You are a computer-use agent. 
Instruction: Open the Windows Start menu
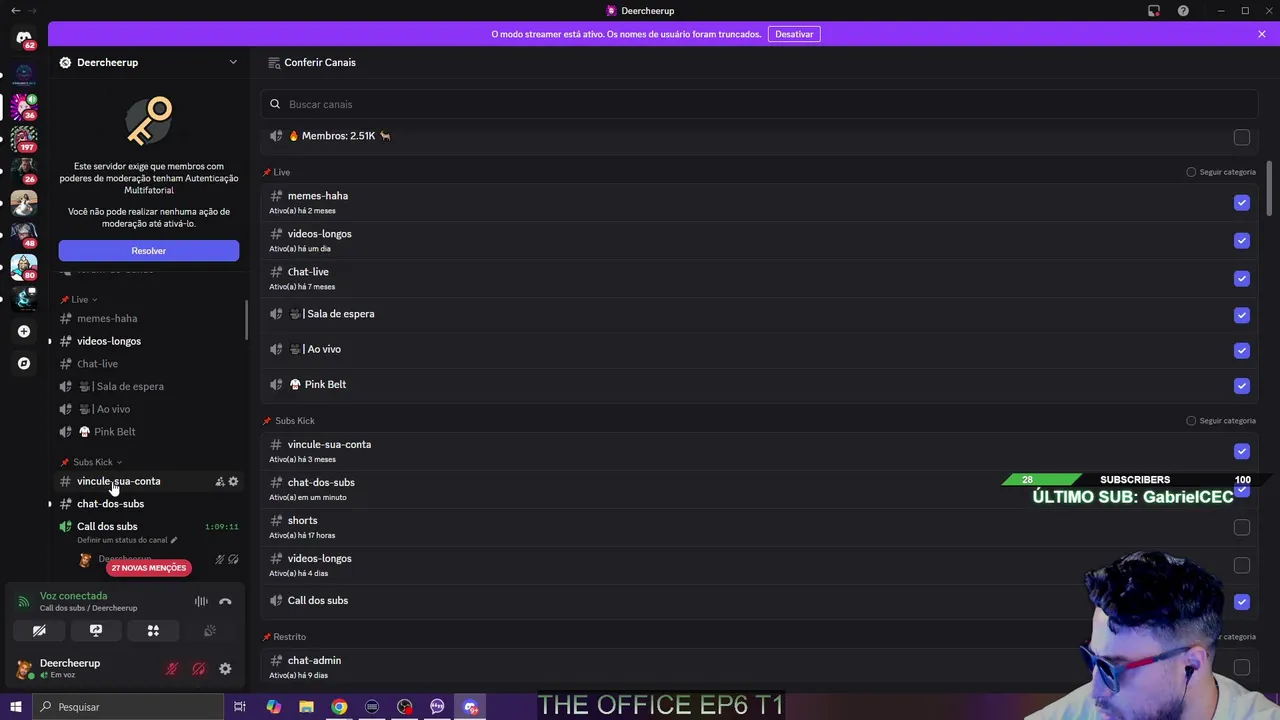pos(16,707)
